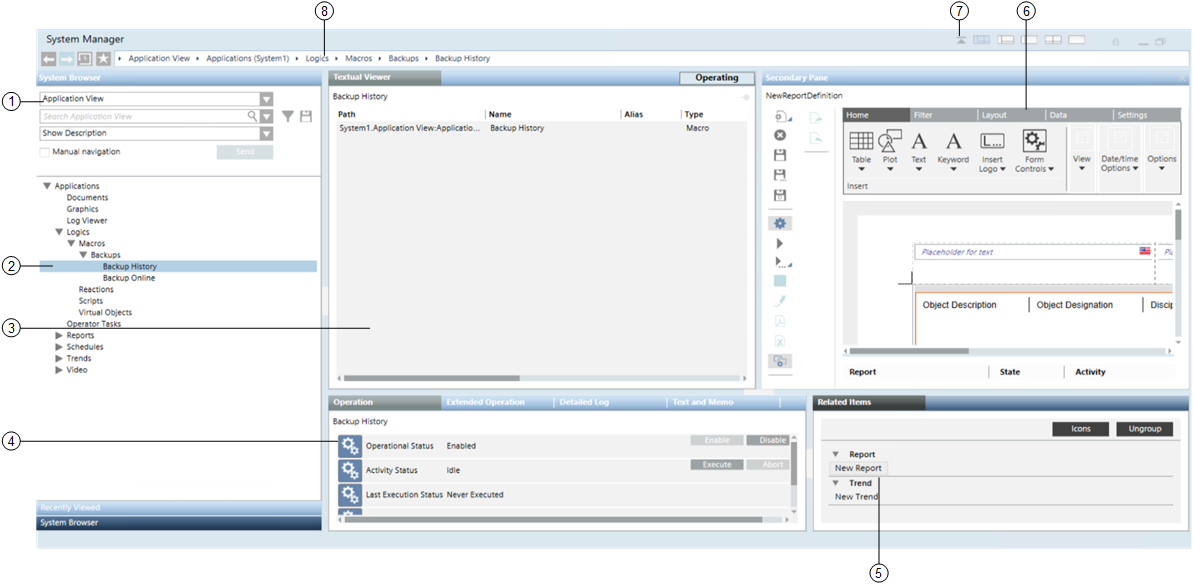Click the Insert Logo icon in ribbon

[x=991, y=141]
